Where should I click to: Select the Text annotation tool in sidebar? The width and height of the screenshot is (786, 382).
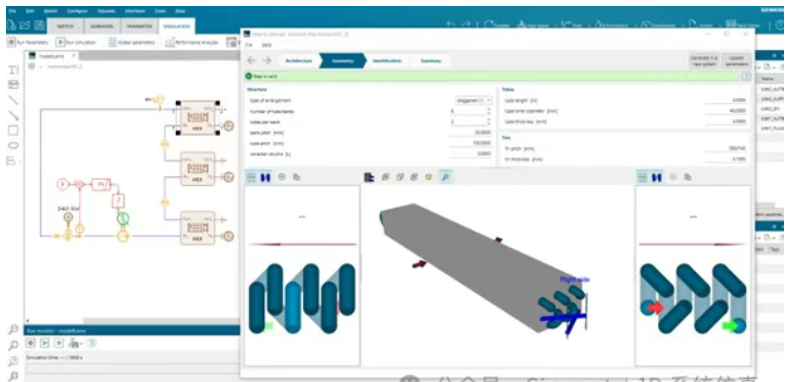click(14, 70)
